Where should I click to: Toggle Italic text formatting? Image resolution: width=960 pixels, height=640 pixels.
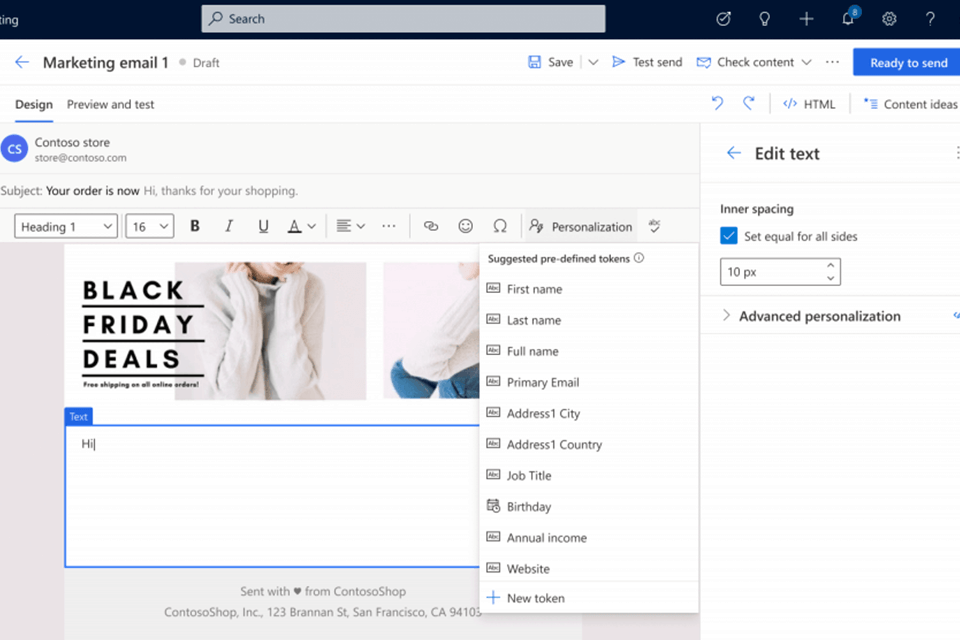tap(229, 226)
